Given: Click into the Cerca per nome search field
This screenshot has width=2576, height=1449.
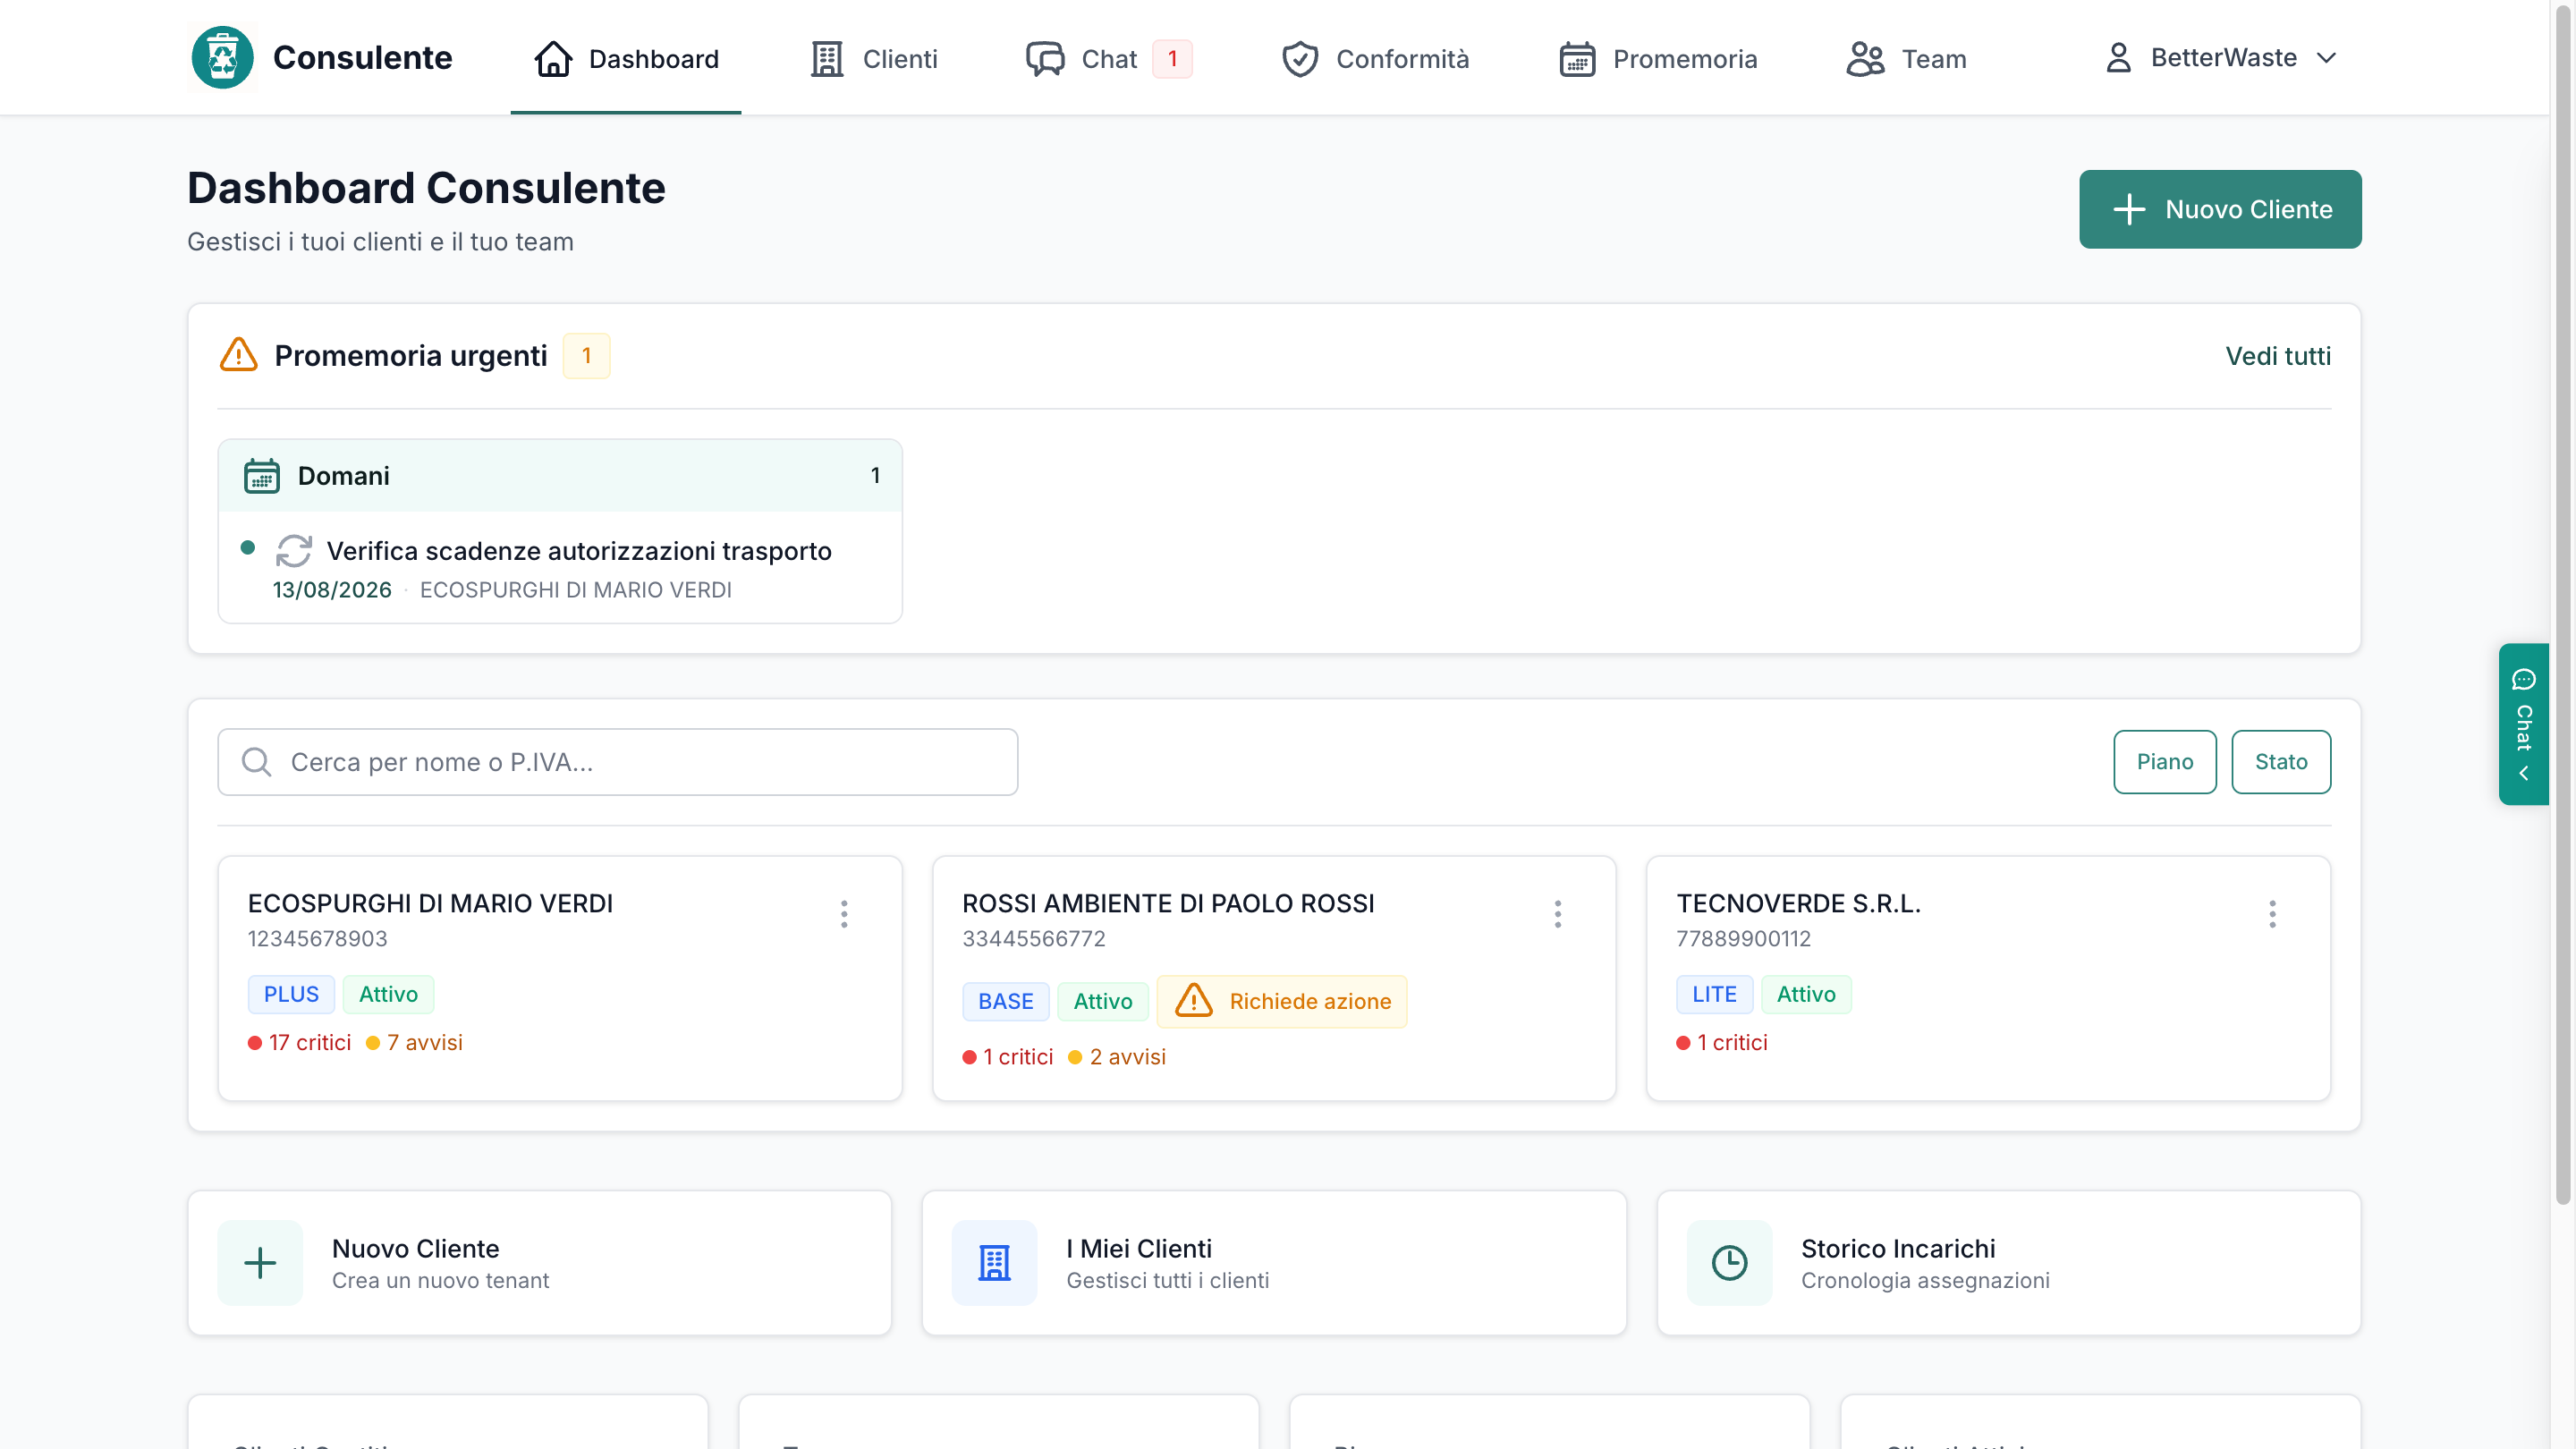Looking at the screenshot, I should coord(618,762).
